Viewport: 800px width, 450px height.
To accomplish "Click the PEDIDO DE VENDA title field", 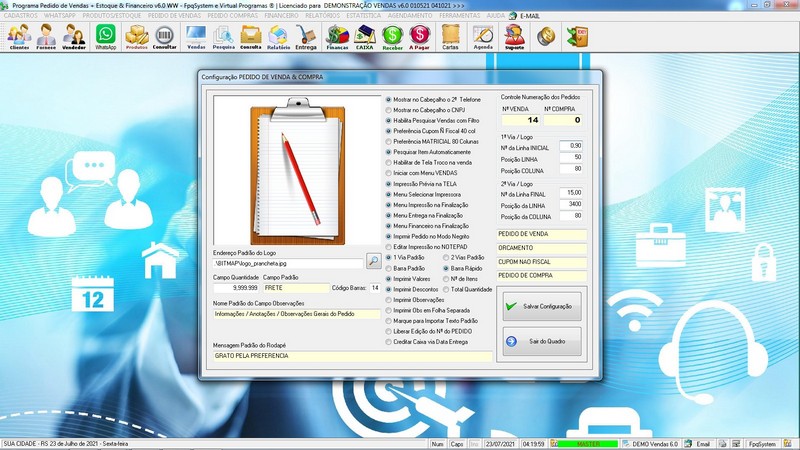I will 541,234.
